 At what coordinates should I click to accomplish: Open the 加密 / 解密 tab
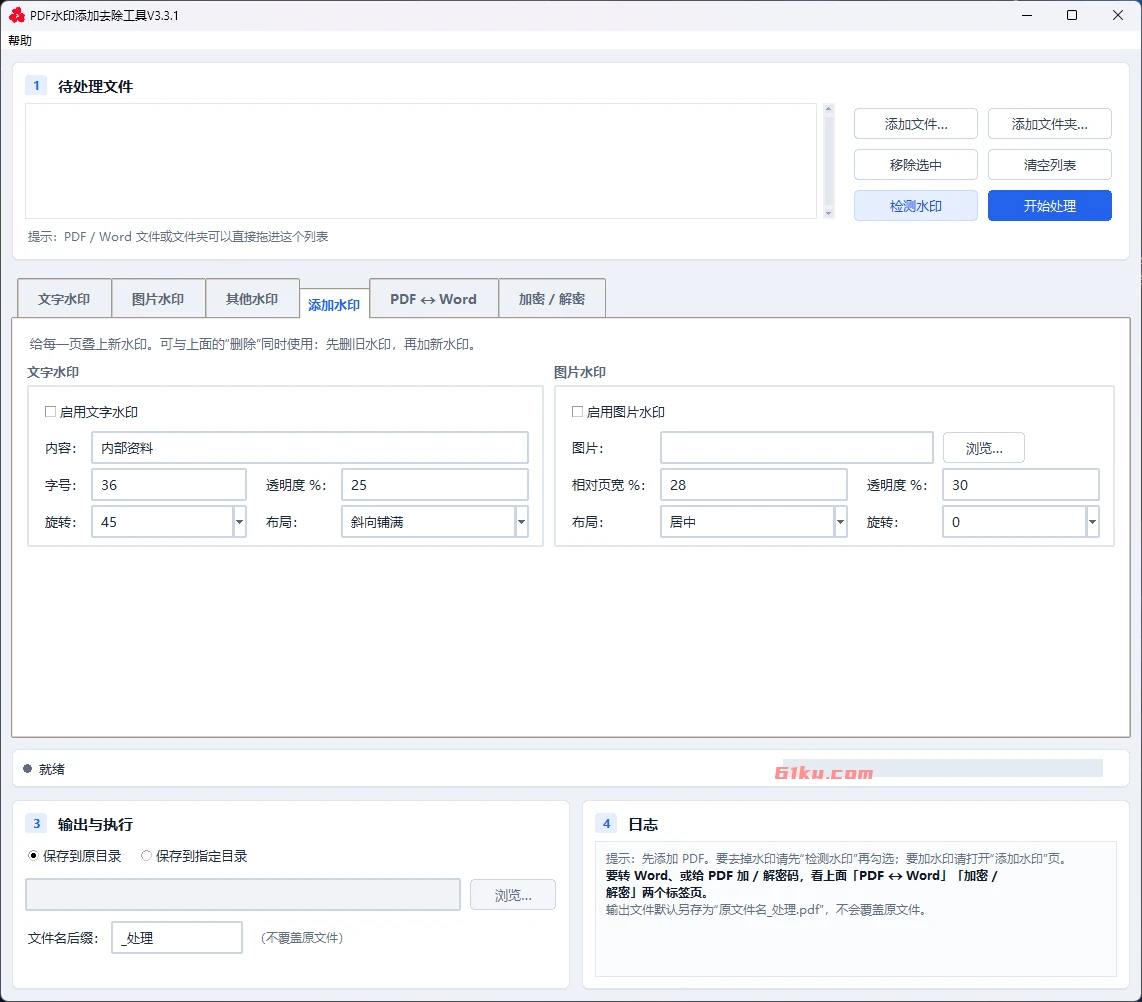point(551,299)
